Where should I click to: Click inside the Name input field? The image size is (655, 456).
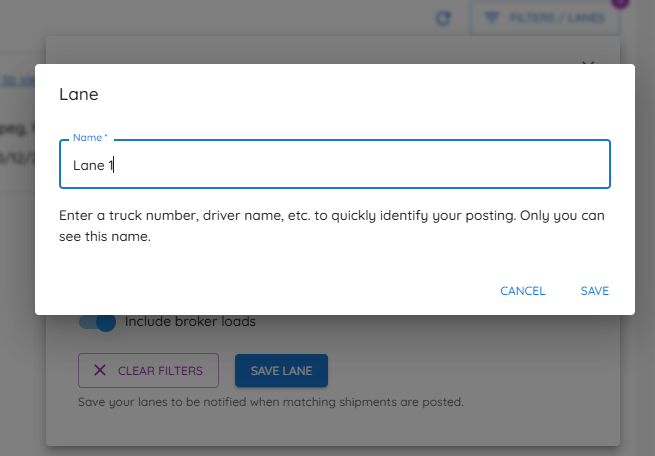335,164
